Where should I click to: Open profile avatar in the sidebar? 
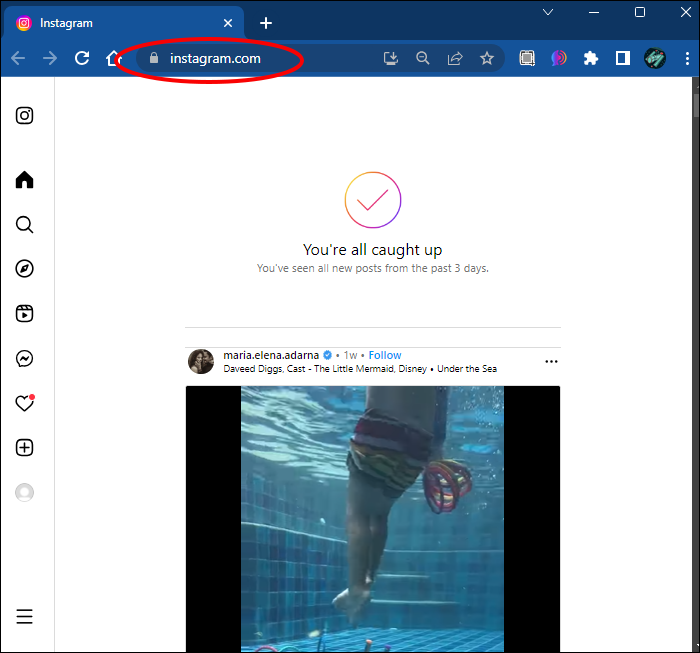pyautogui.click(x=24, y=492)
